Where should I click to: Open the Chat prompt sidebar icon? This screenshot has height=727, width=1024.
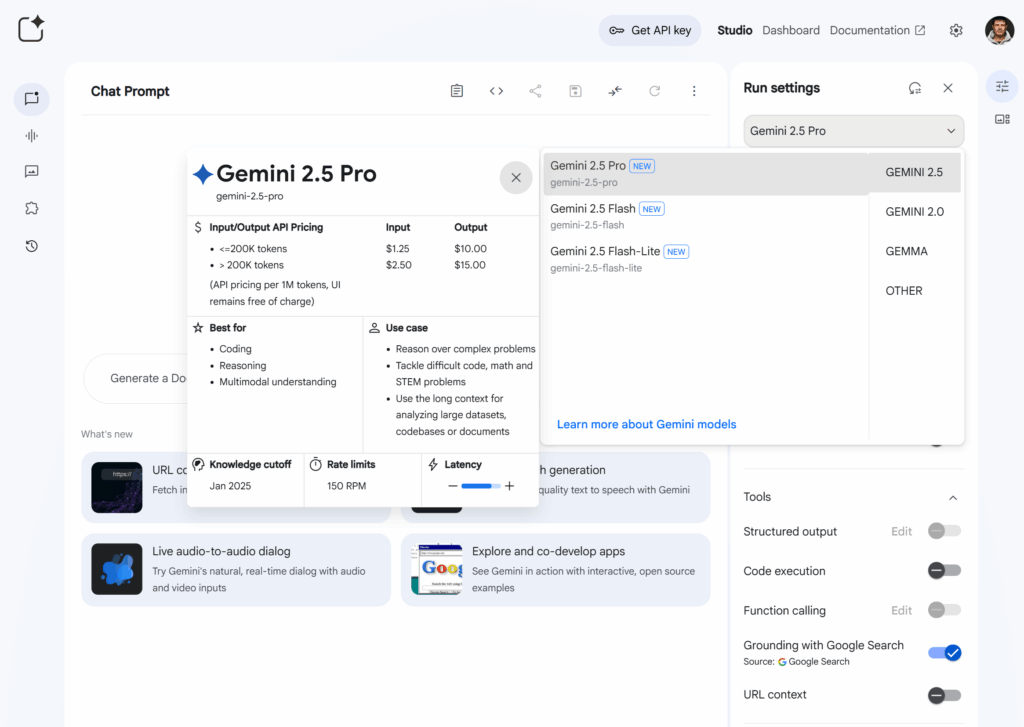[x=31, y=99]
